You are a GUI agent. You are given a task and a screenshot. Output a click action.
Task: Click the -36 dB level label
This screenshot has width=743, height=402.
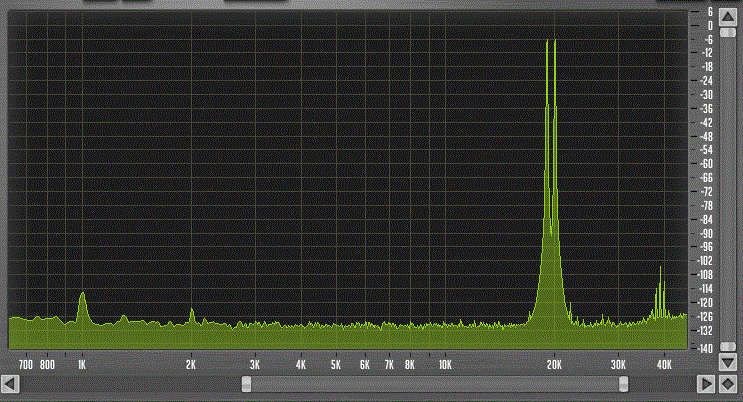(x=707, y=109)
